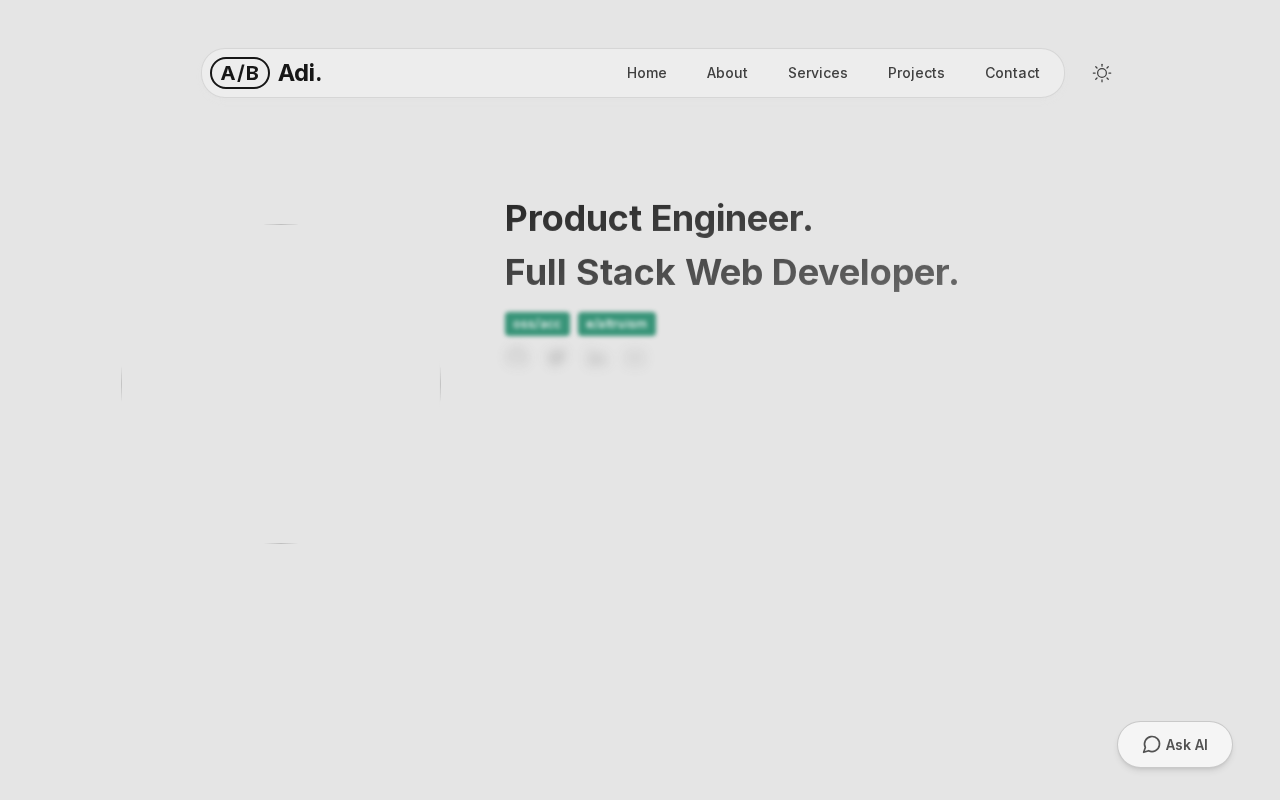Click the right green badge under the headings
1280x800 pixels.
pyautogui.click(x=617, y=324)
